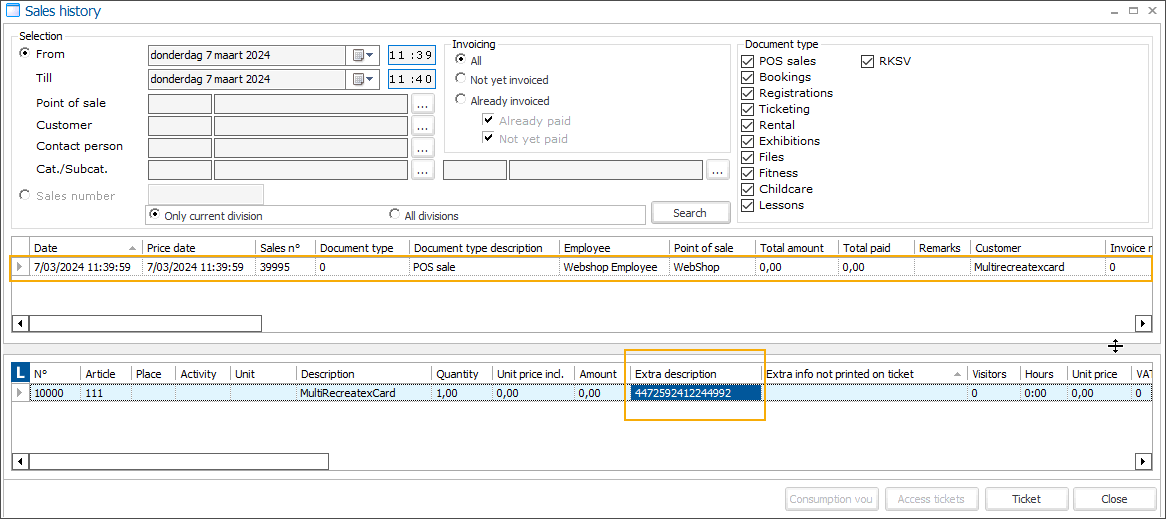This screenshot has width=1166, height=519.
Task: Open the Till date calendar dropdown
Action: coord(362,79)
